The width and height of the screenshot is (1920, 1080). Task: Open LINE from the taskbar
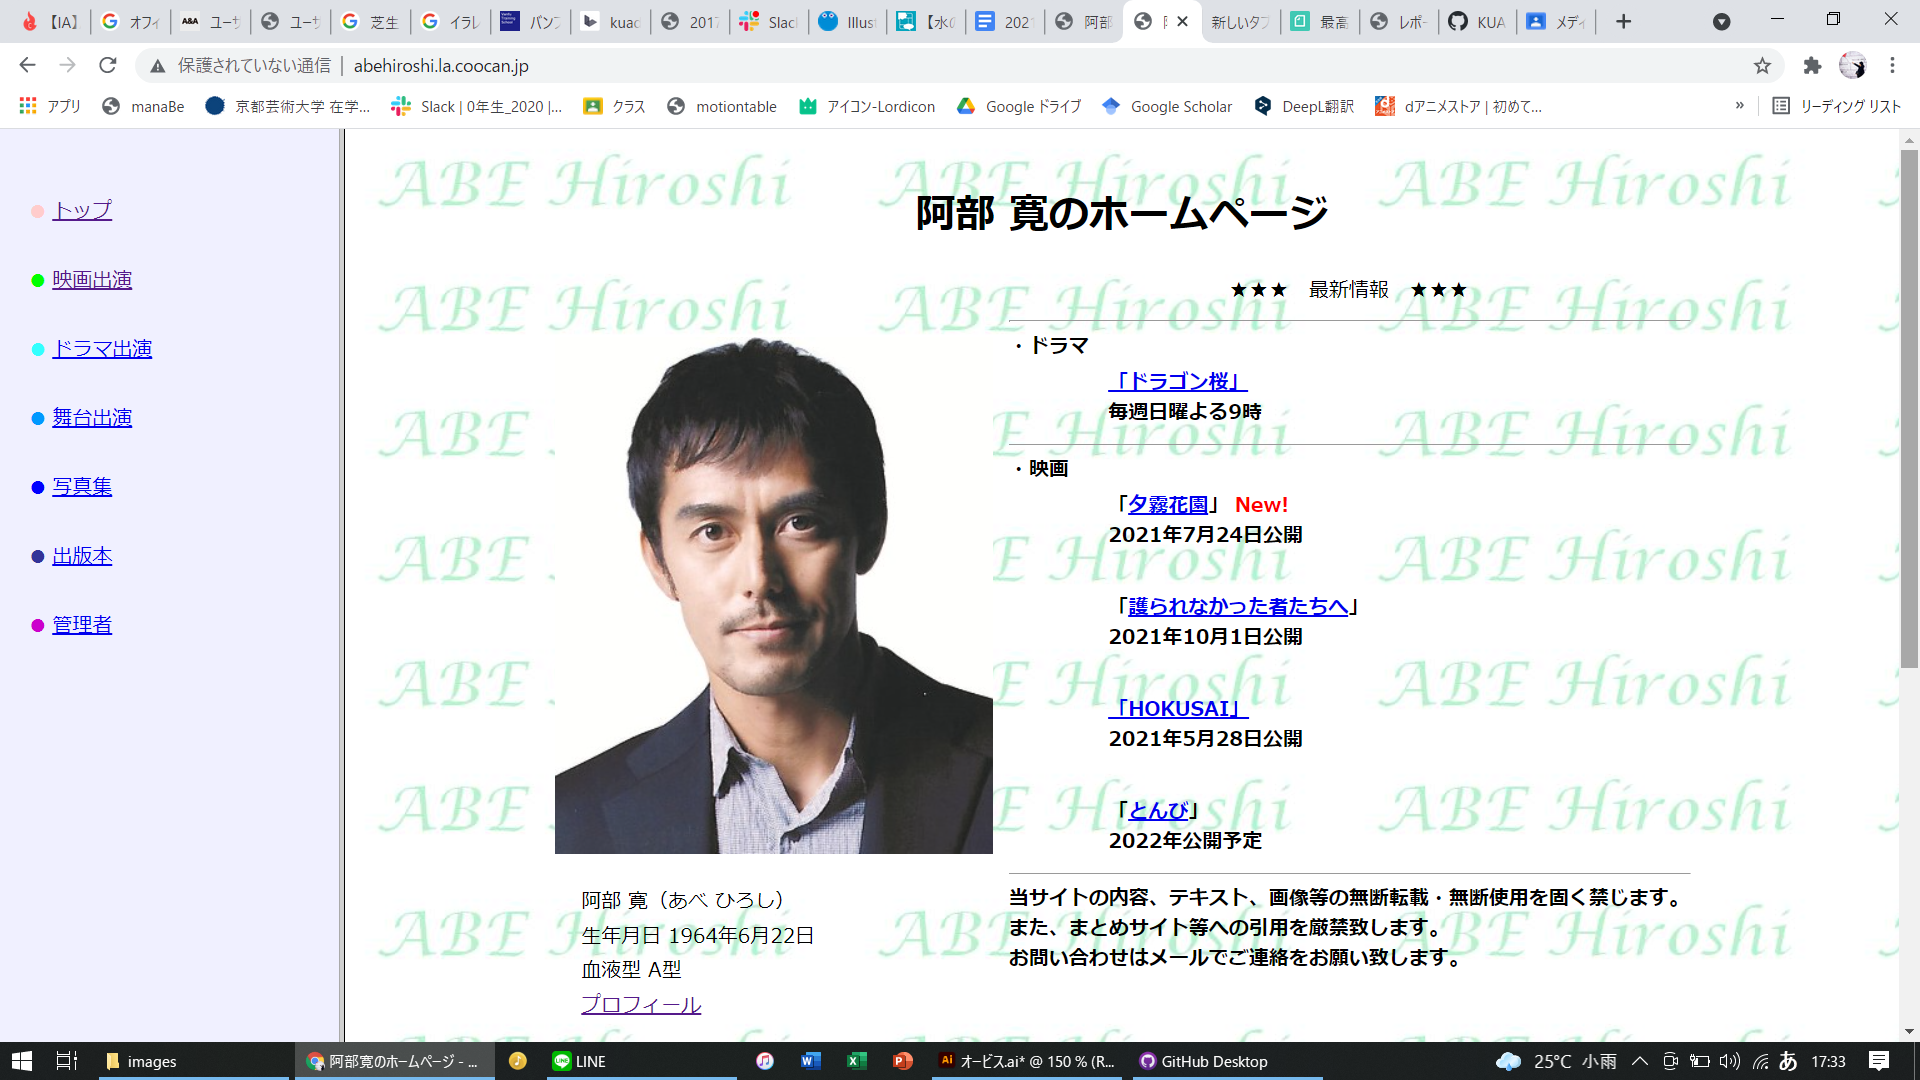click(x=580, y=1061)
